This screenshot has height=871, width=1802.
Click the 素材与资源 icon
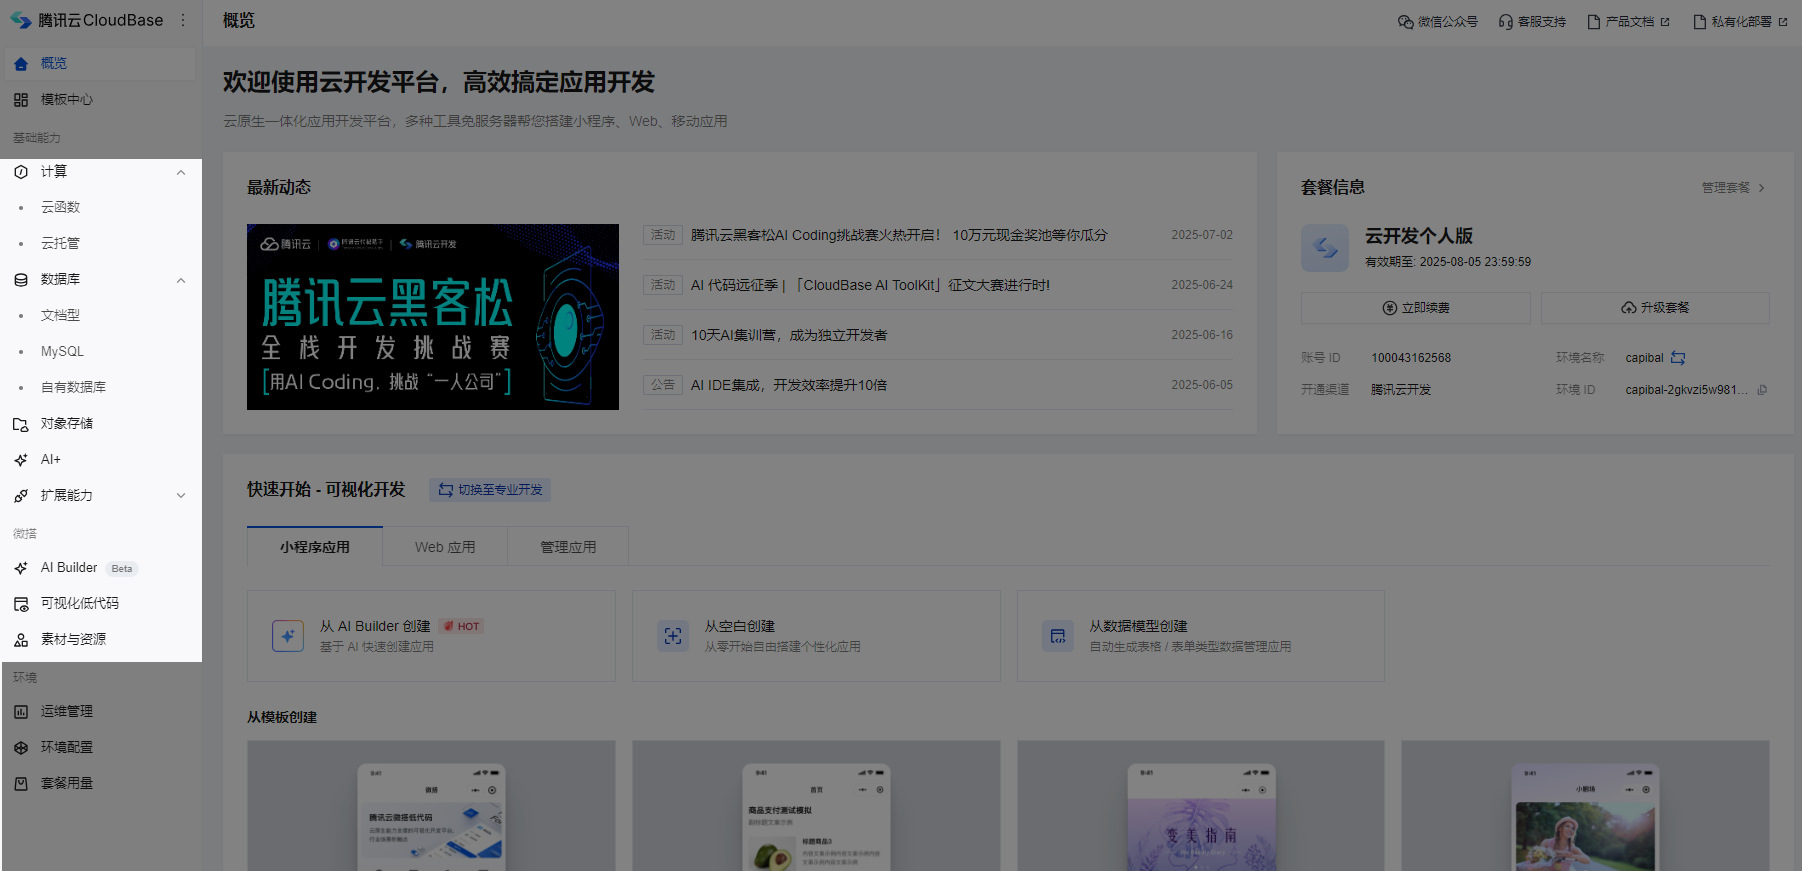click(21, 639)
